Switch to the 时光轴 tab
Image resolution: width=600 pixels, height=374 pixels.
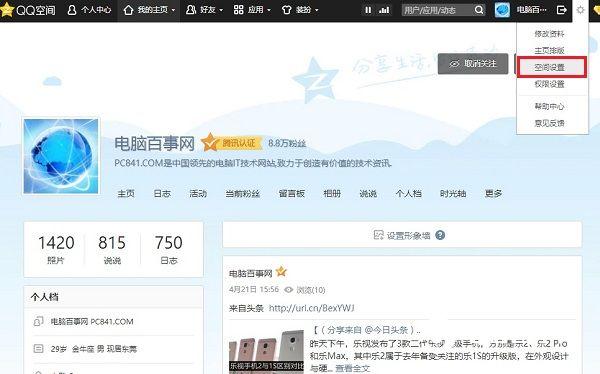pyautogui.click(x=453, y=194)
